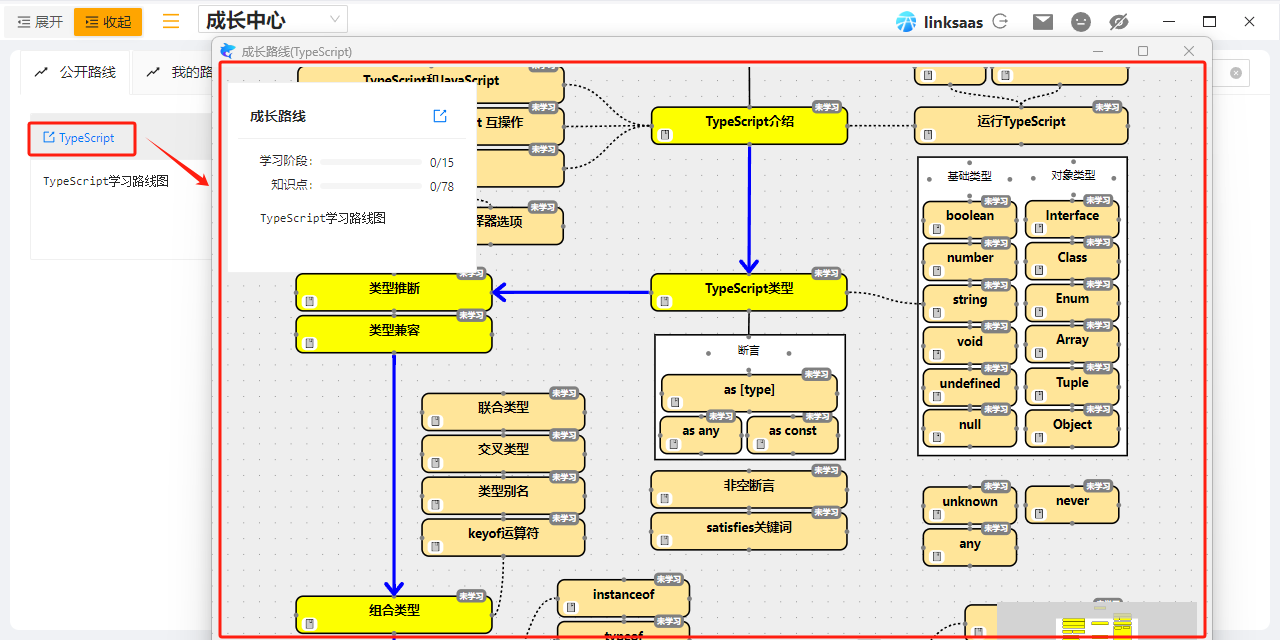1280x640 pixels.
Task: Select the 运行TypeScript node
Action: tap(1021, 126)
